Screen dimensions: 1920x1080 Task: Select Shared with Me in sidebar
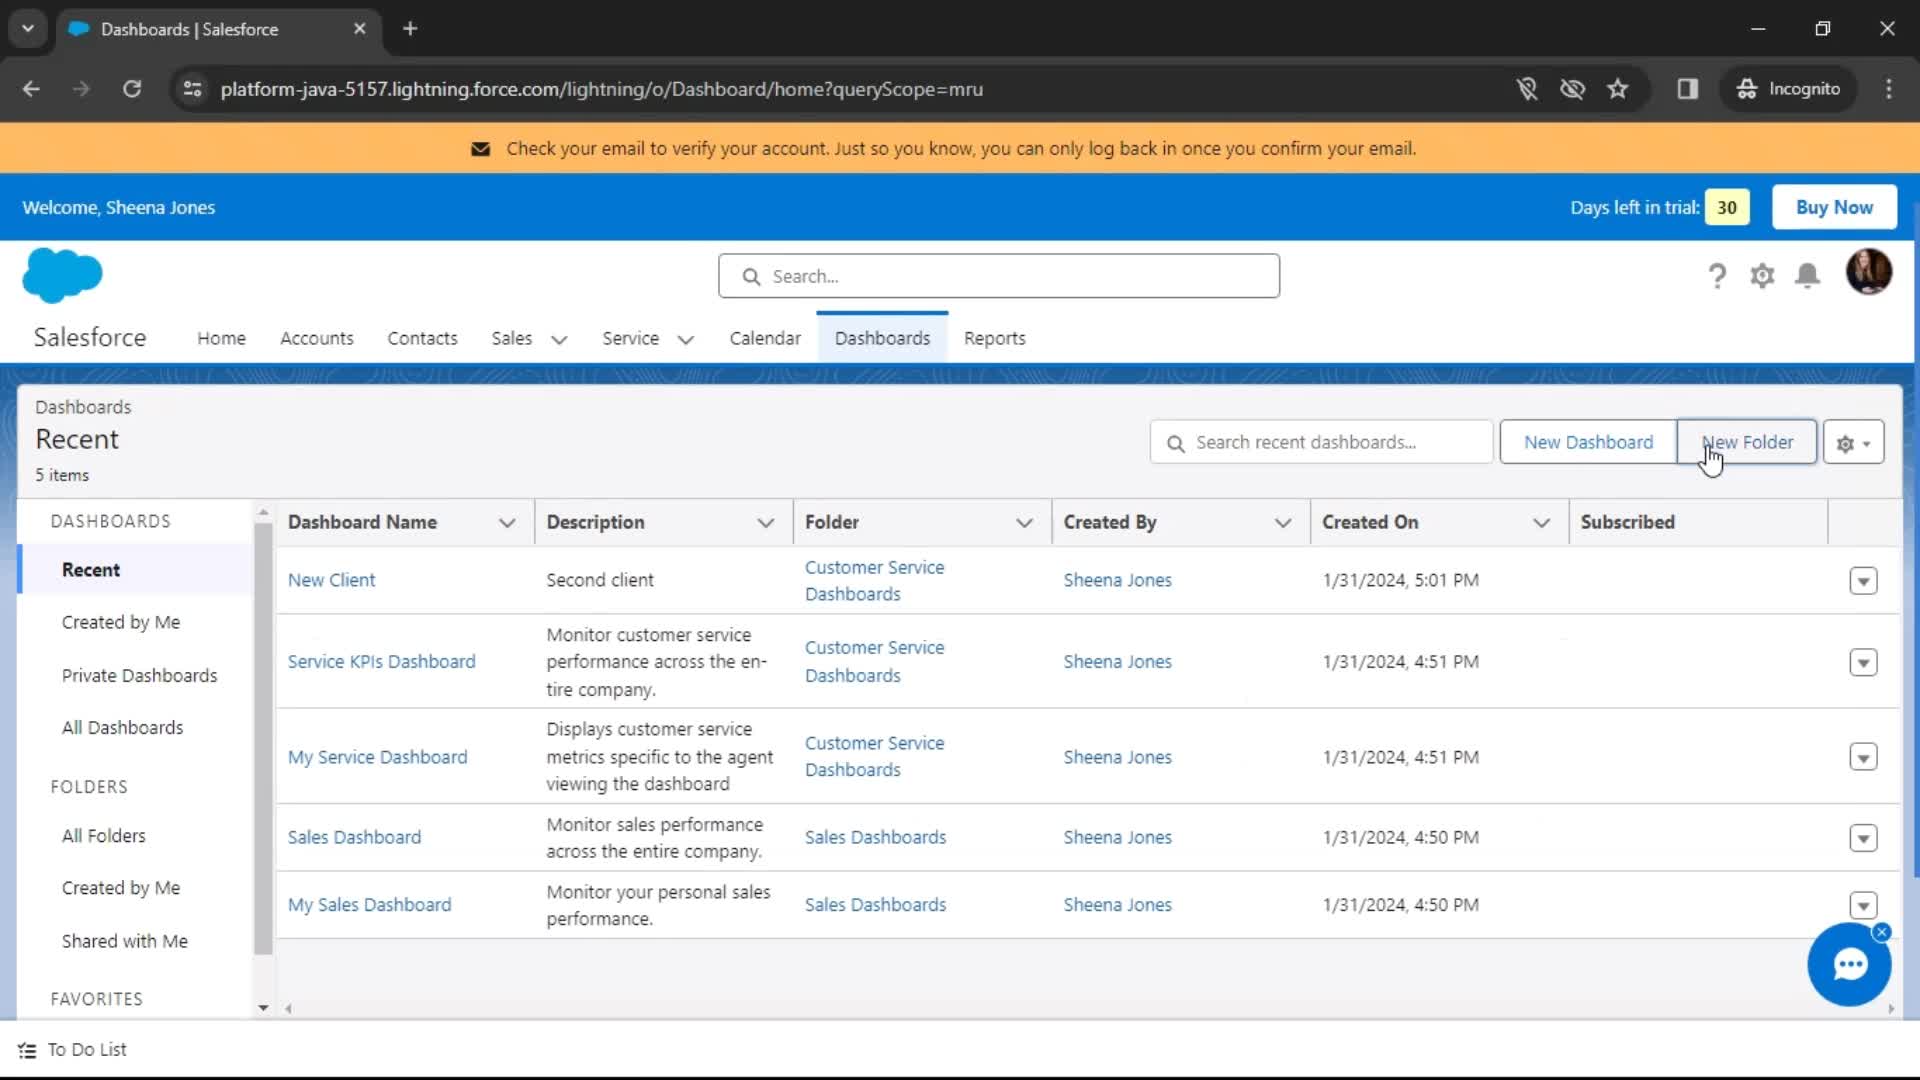[124, 941]
